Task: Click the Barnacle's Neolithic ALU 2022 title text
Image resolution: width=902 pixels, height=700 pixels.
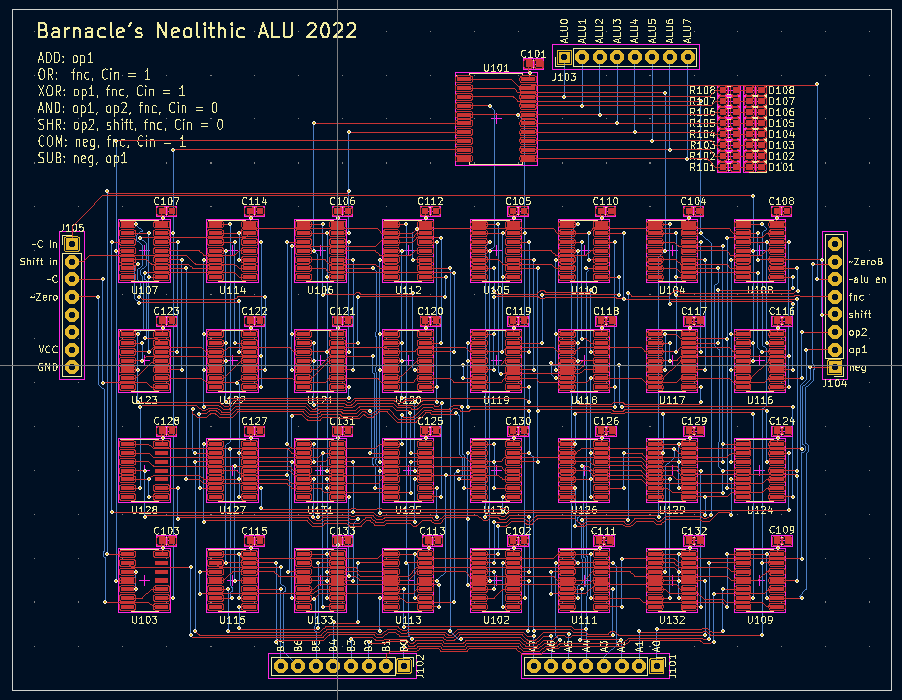Action: click(196, 32)
